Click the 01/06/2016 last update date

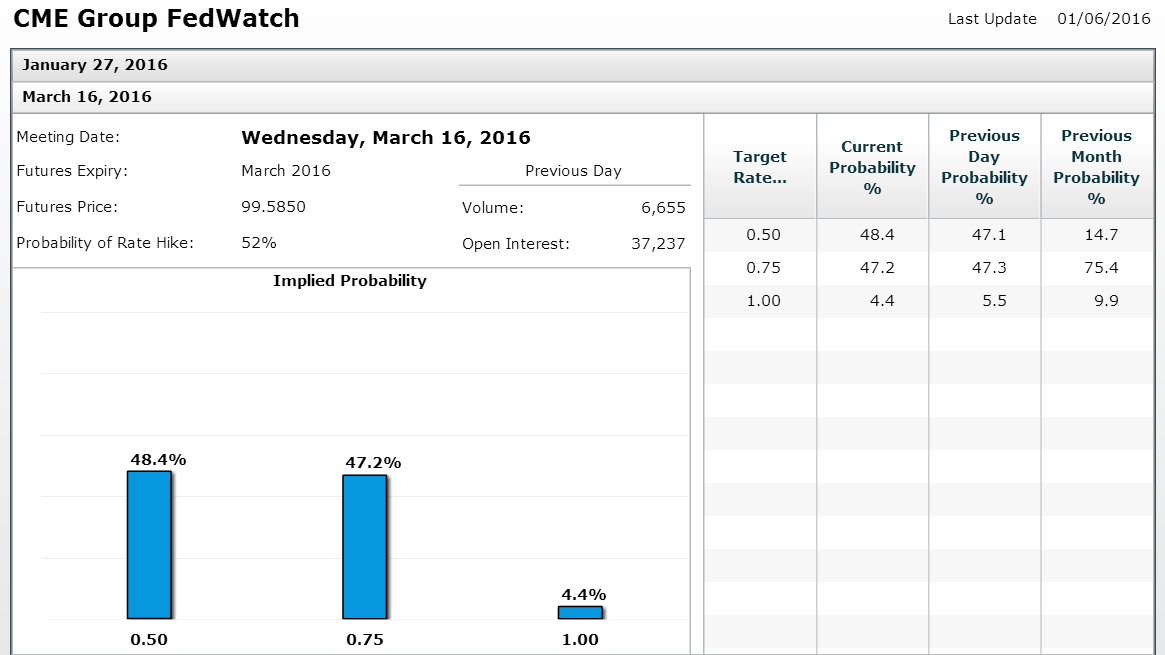pos(1104,19)
